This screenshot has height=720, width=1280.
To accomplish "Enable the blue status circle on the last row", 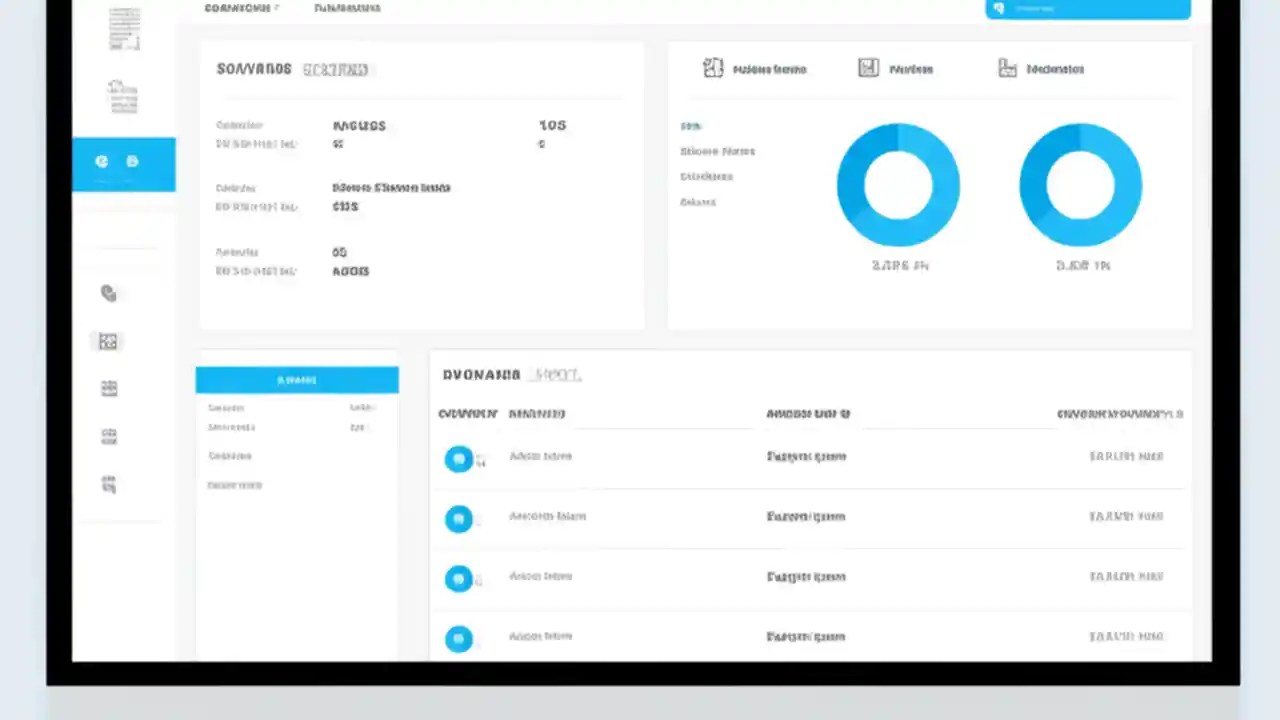I will click(458, 639).
